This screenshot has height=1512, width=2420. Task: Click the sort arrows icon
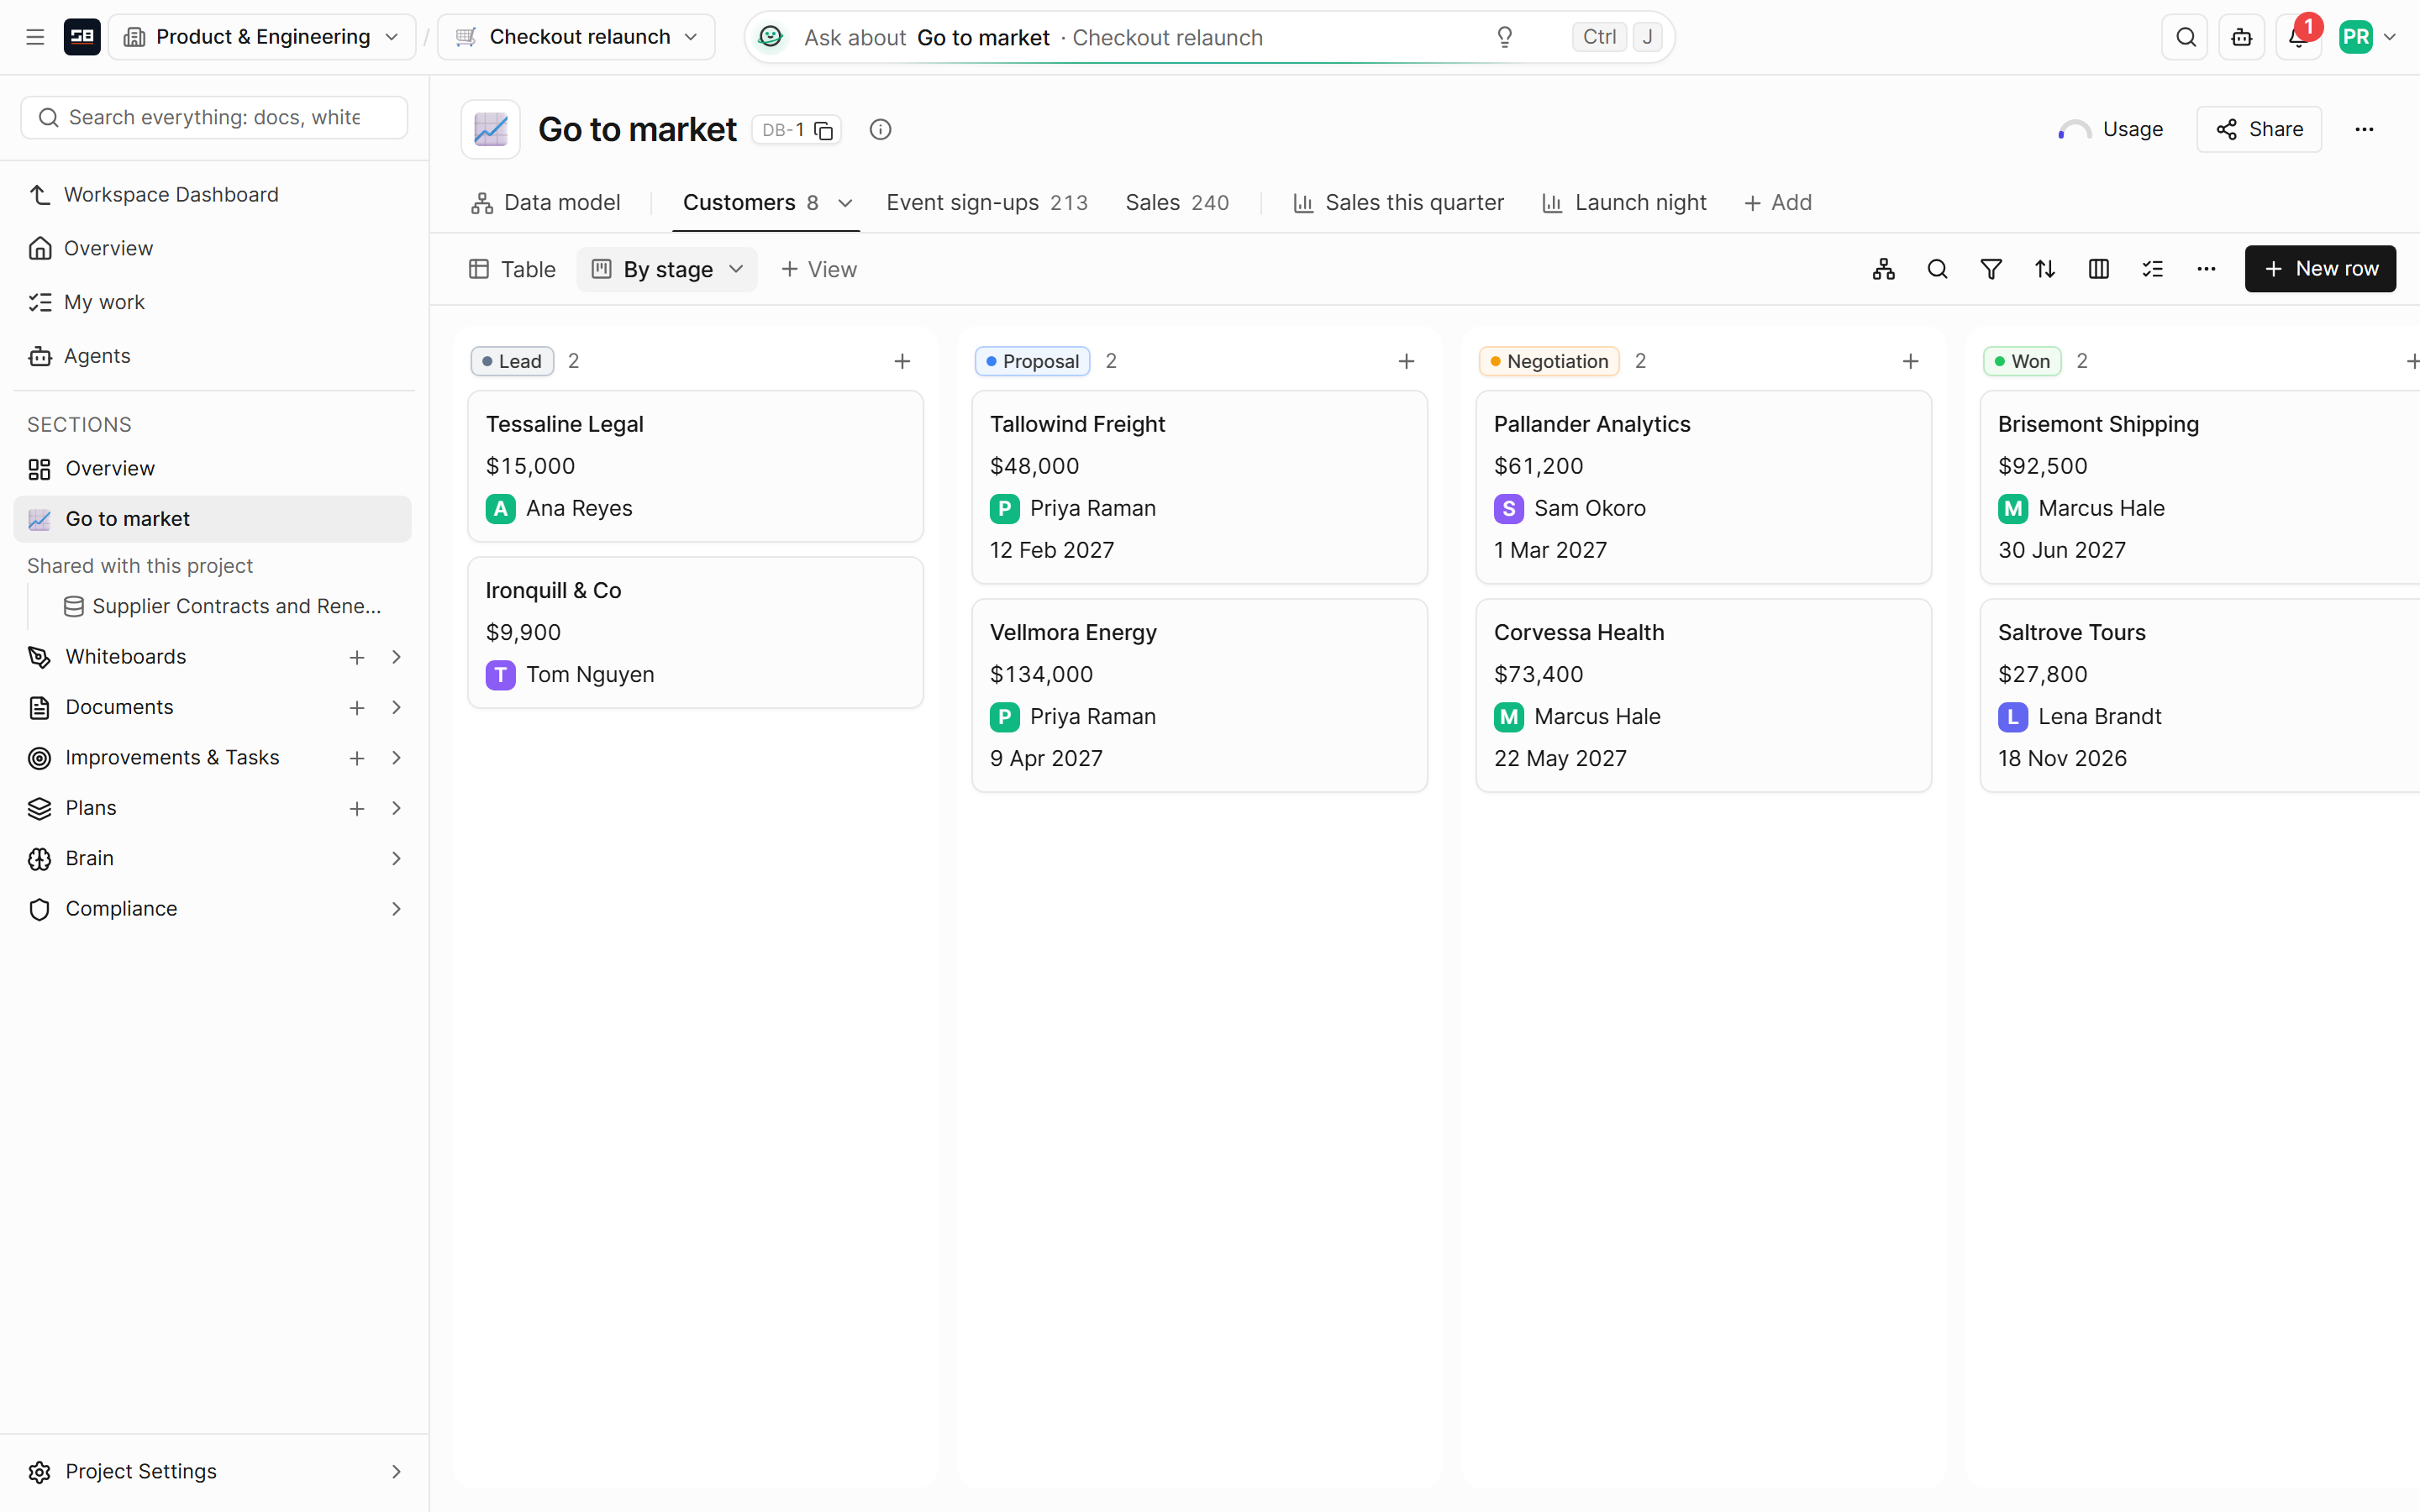pyautogui.click(x=2045, y=269)
